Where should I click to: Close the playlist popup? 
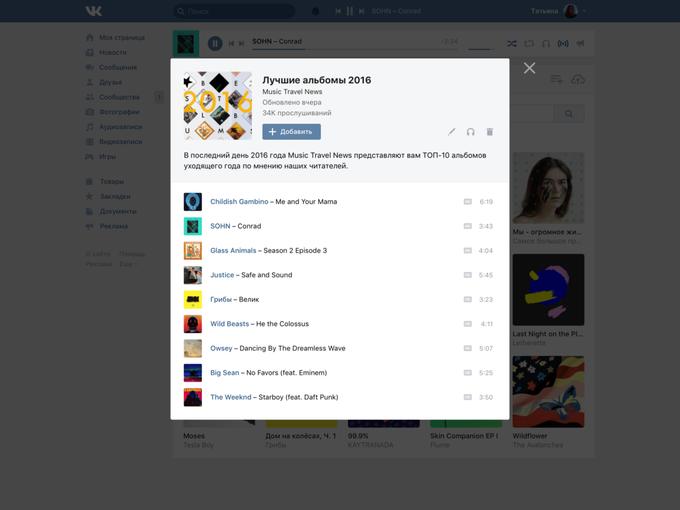(529, 68)
